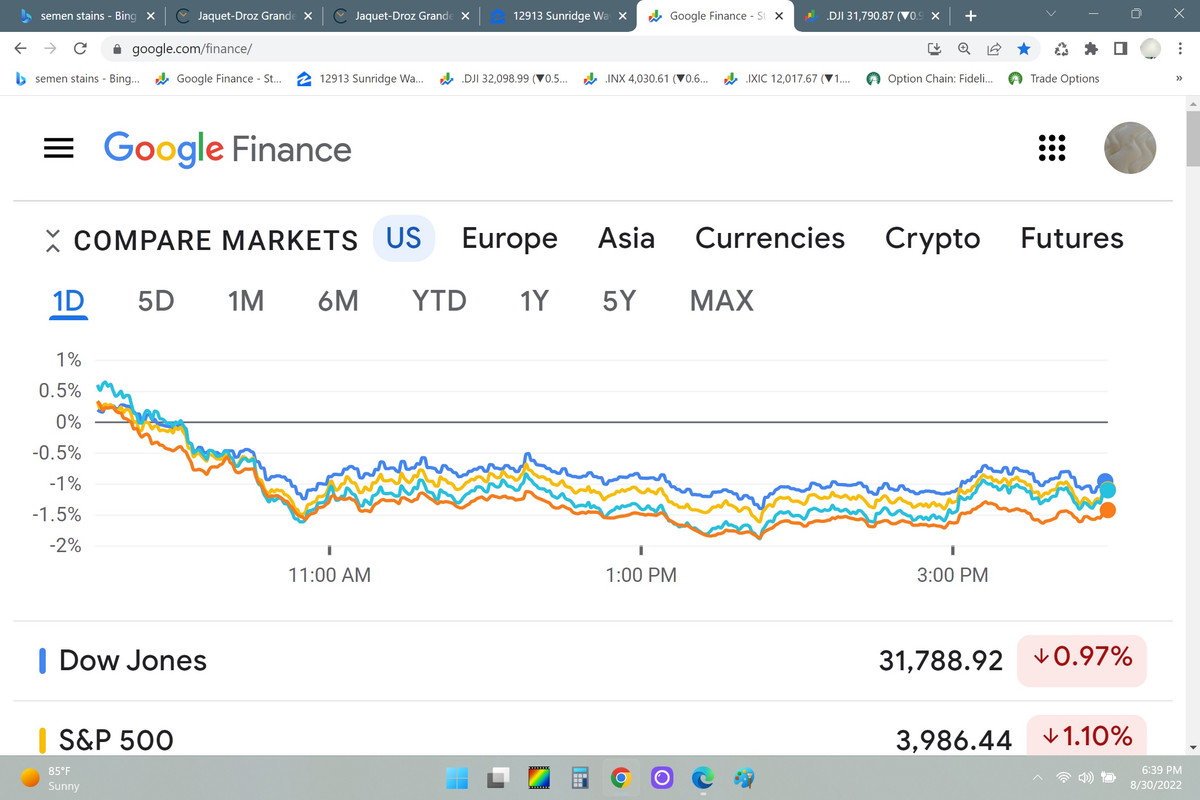This screenshot has height=800, width=1200.
Task: Click the orange chart line endpoint dot
Action: (1108, 510)
